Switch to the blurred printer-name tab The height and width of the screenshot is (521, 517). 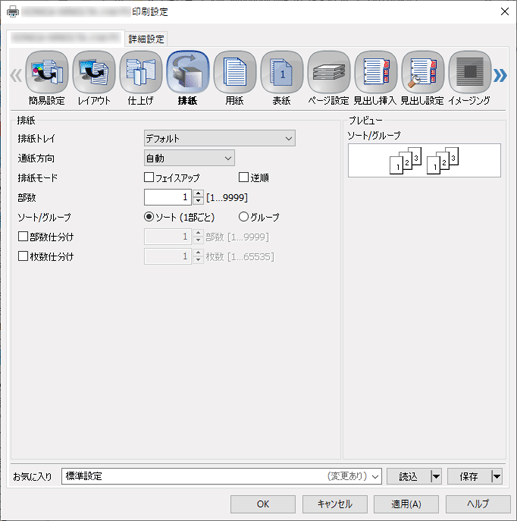pyautogui.click(x=65, y=38)
